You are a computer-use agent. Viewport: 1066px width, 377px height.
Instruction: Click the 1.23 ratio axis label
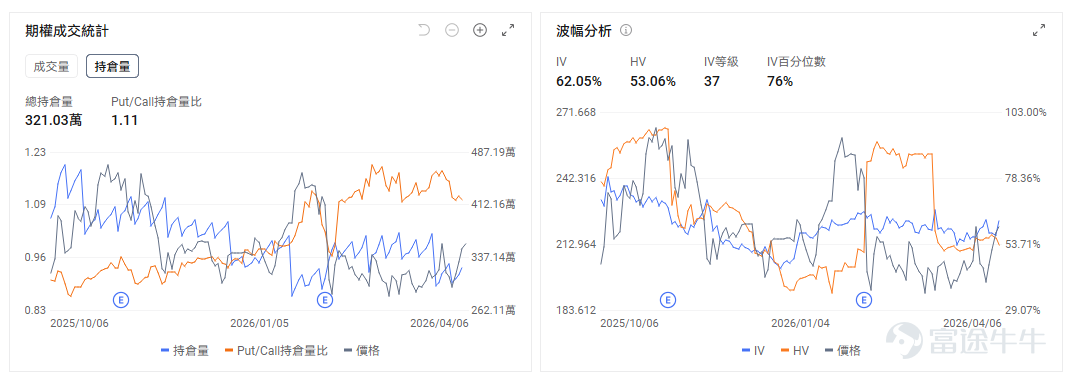[x=35, y=152]
